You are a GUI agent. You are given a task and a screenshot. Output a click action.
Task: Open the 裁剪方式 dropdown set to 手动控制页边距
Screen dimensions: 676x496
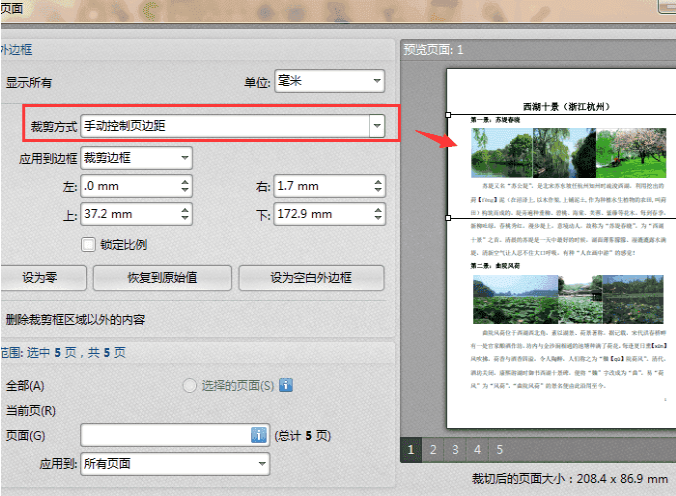point(232,126)
